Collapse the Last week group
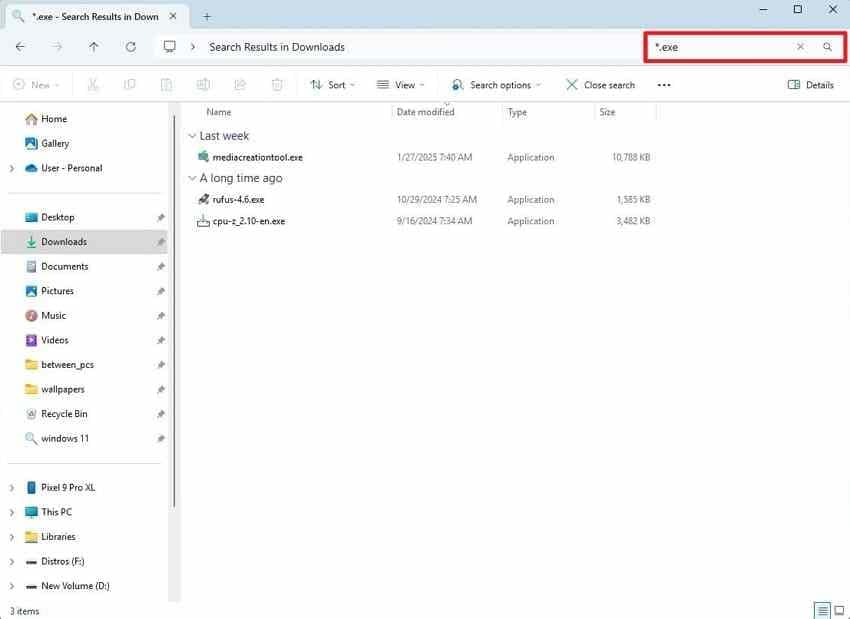Image resolution: width=850 pixels, height=619 pixels. pos(192,136)
